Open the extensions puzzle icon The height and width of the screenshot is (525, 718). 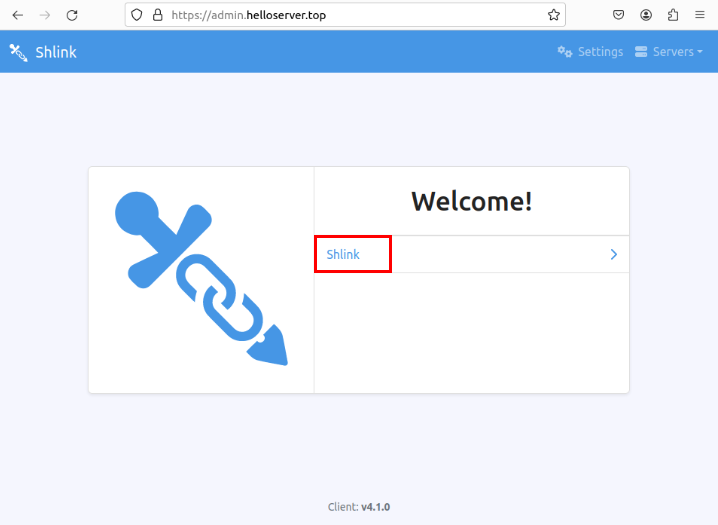coord(673,15)
